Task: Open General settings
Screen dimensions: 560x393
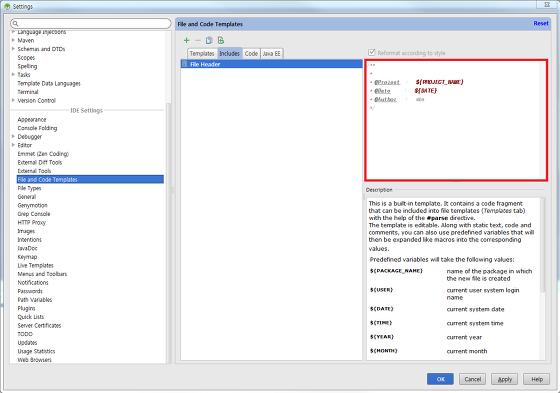Action: [x=27, y=196]
